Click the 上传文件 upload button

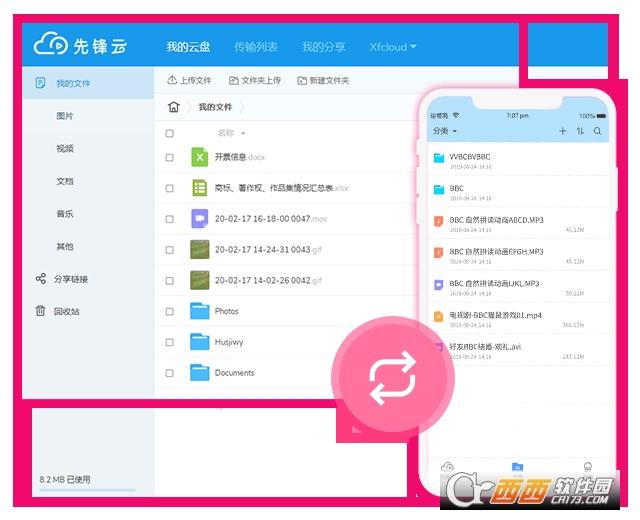coord(189,80)
